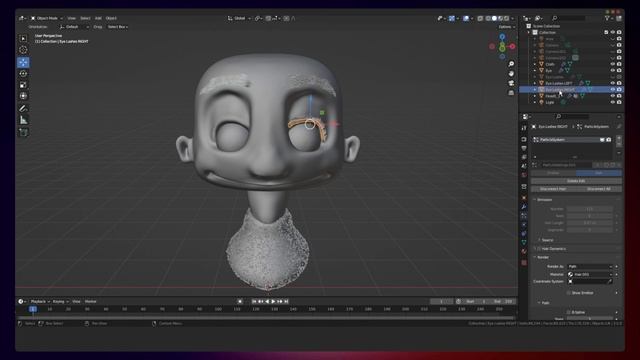This screenshot has height=360, width=640.
Task: Open the Render As Path dropdown
Action: click(590, 266)
